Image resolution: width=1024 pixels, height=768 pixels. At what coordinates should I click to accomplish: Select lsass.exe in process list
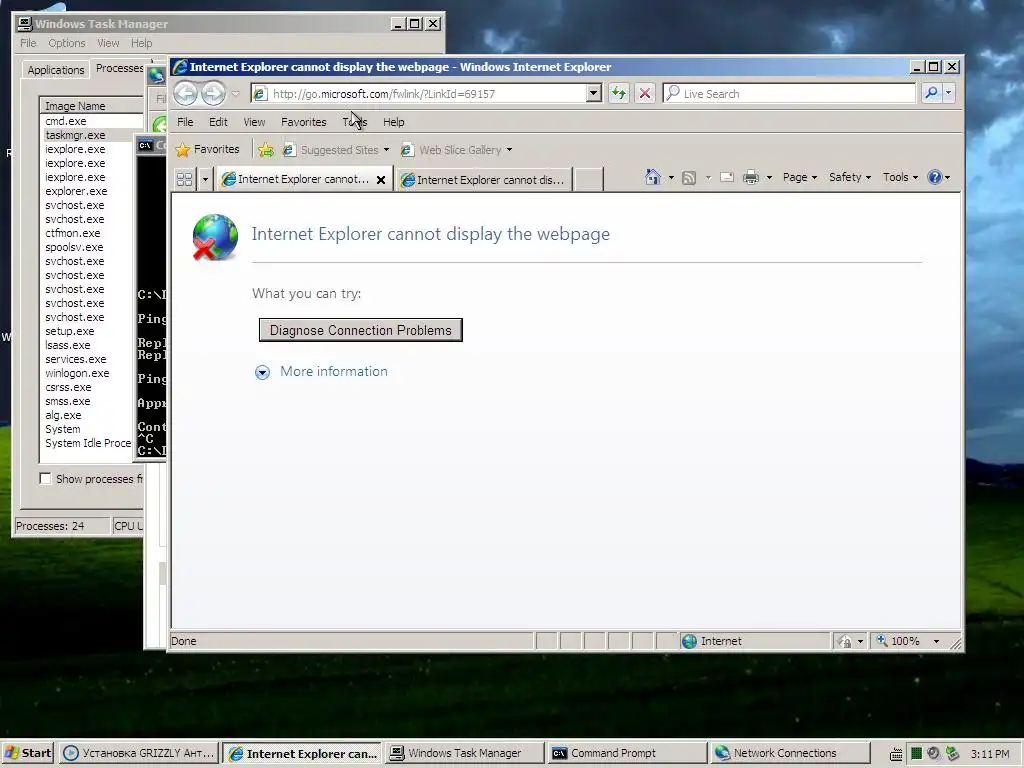67,345
